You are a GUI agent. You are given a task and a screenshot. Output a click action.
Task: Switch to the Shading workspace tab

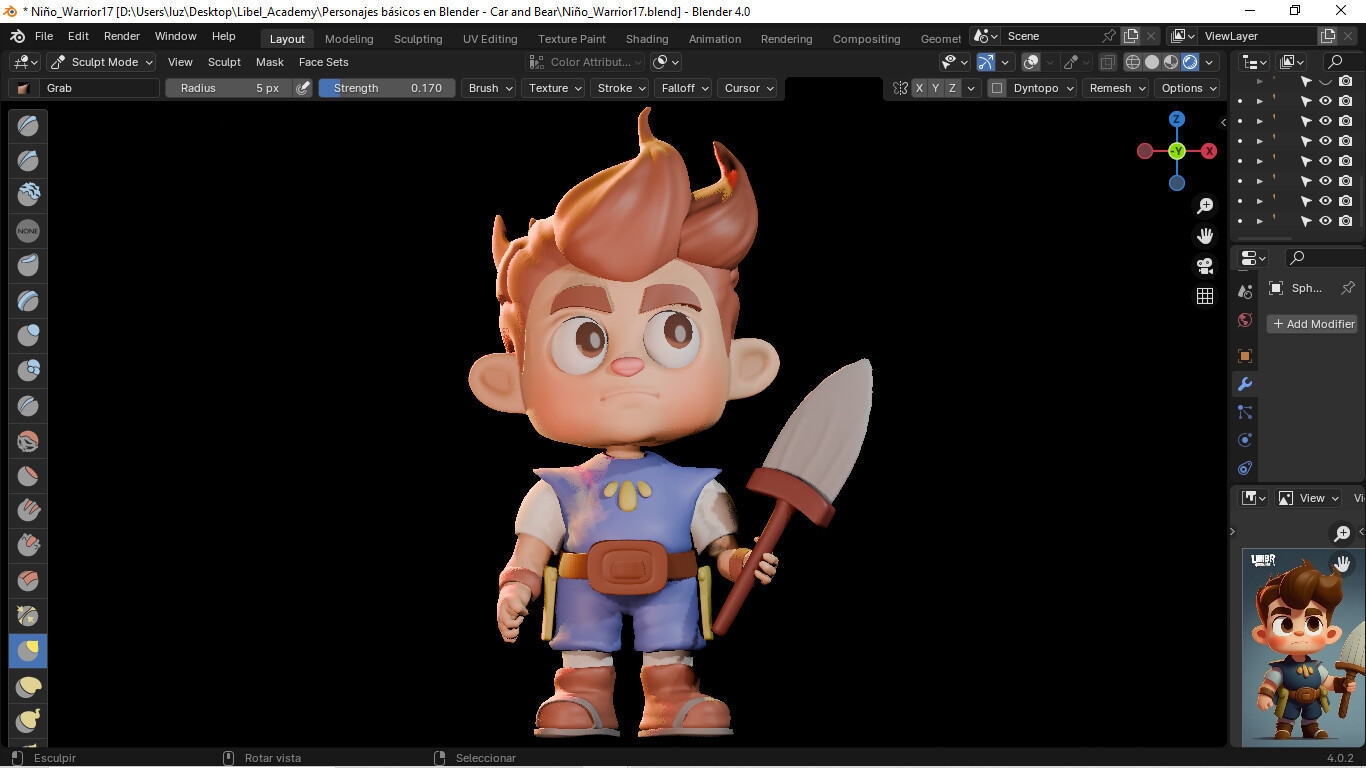(x=646, y=39)
